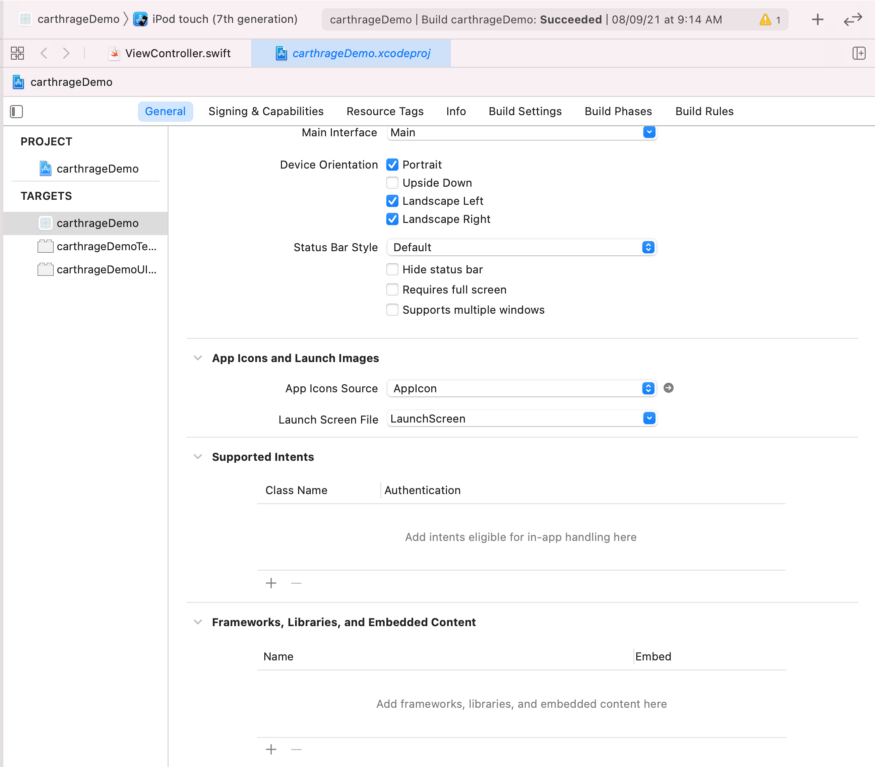Image resolution: width=875 pixels, height=767 pixels.
Task: Collapse Frameworks, Libraries, and Embedded Content section
Action: 198,622
